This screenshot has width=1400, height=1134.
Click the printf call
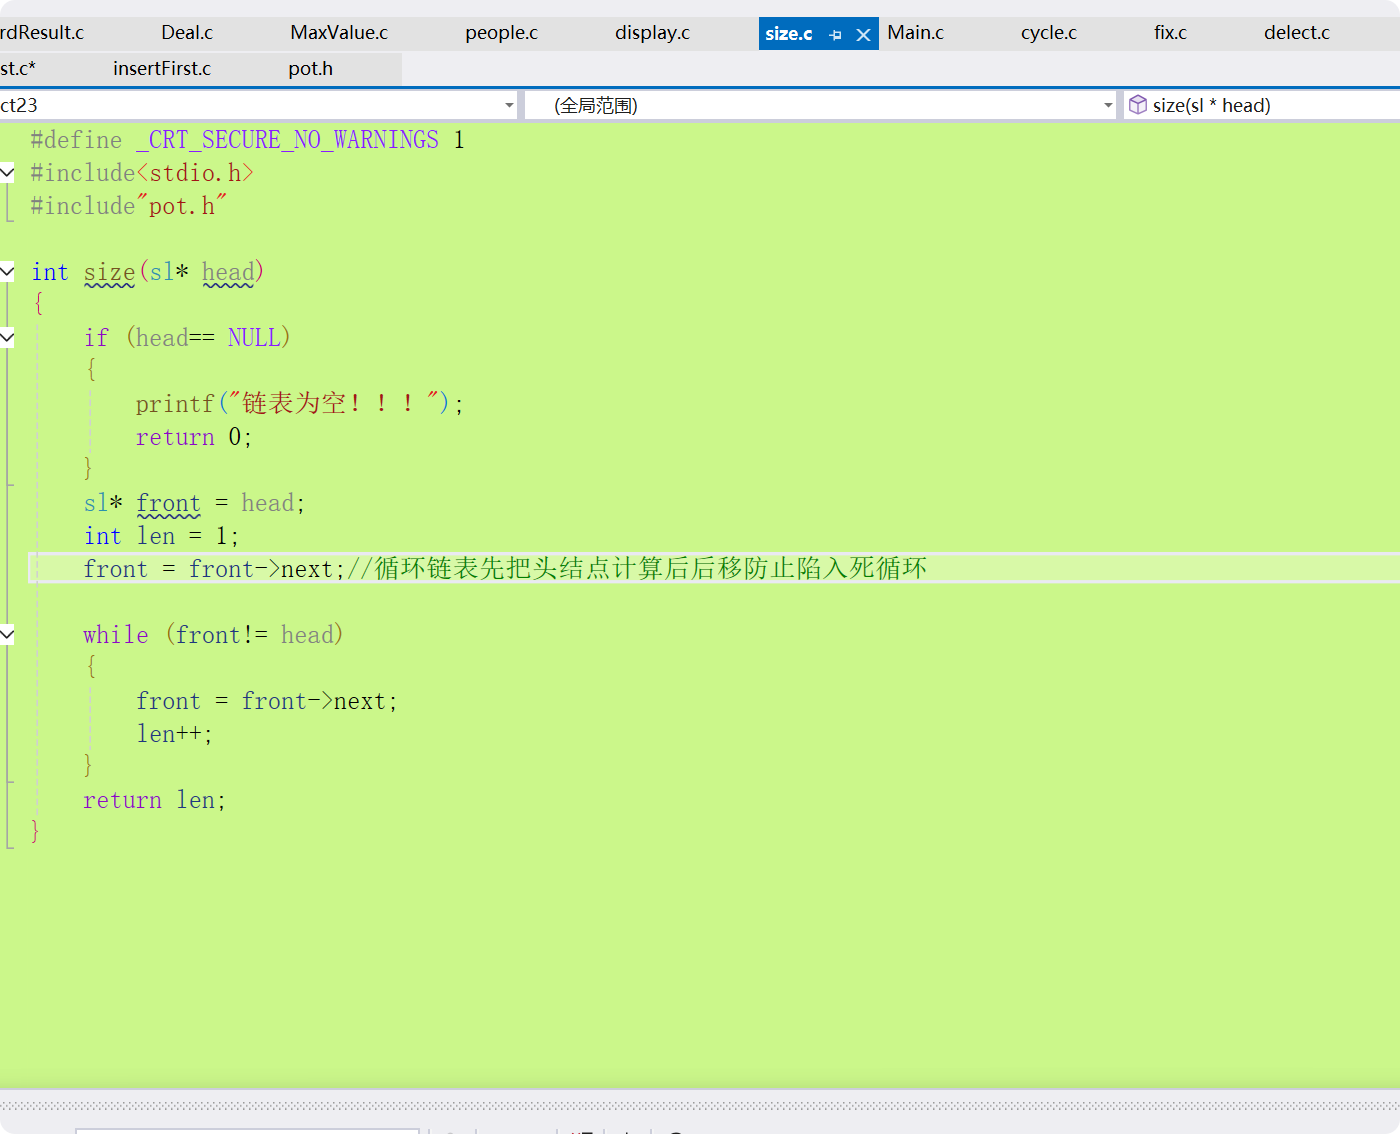[175, 404]
